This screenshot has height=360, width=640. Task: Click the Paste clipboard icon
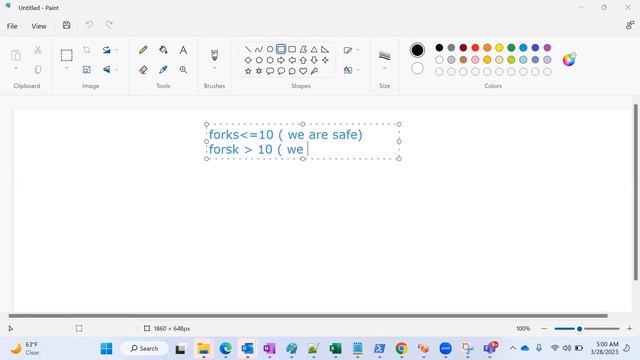point(16,55)
